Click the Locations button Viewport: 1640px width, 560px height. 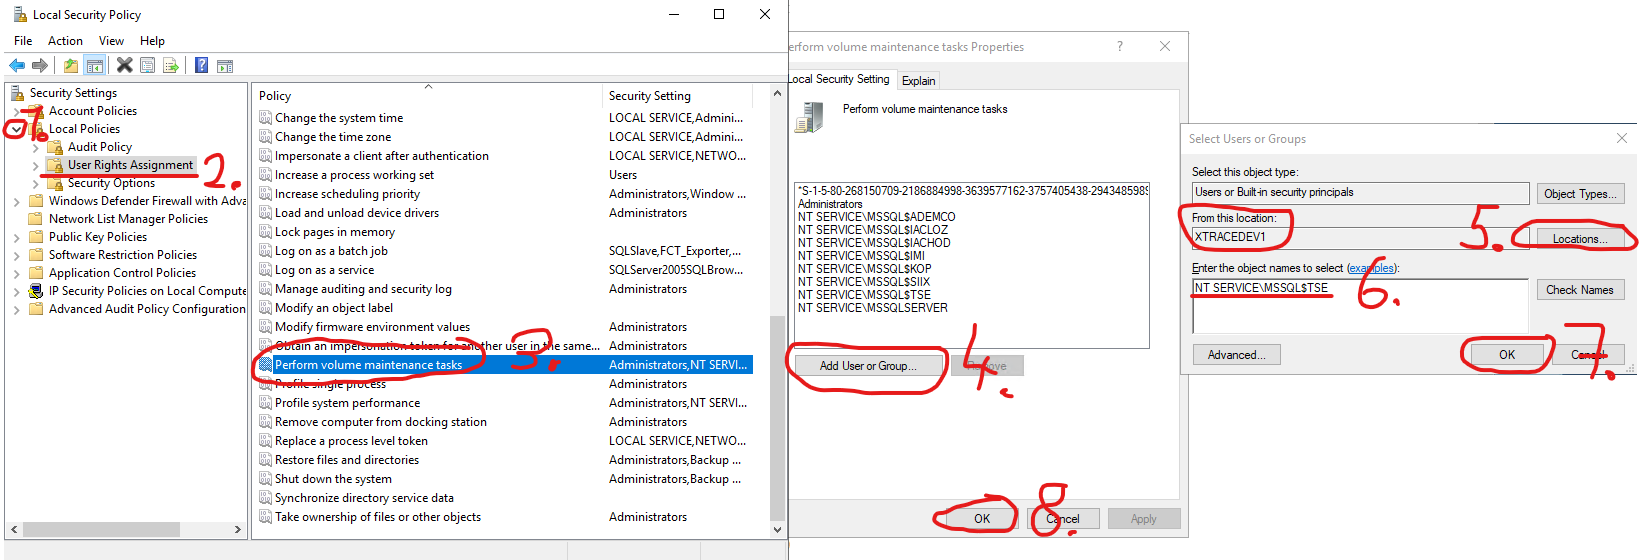pyautogui.click(x=1580, y=239)
